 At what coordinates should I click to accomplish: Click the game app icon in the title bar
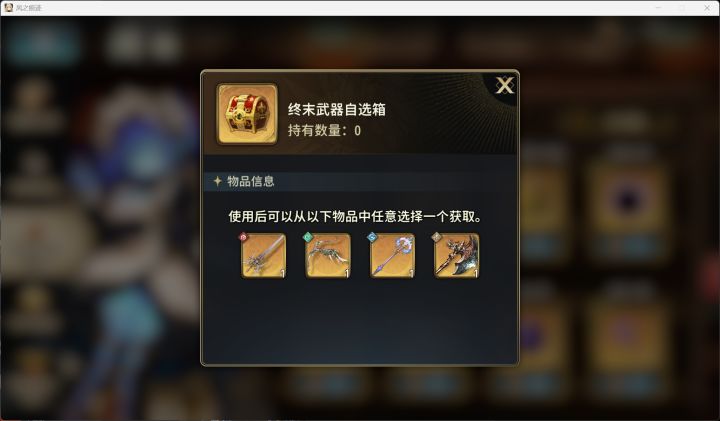[8, 7]
